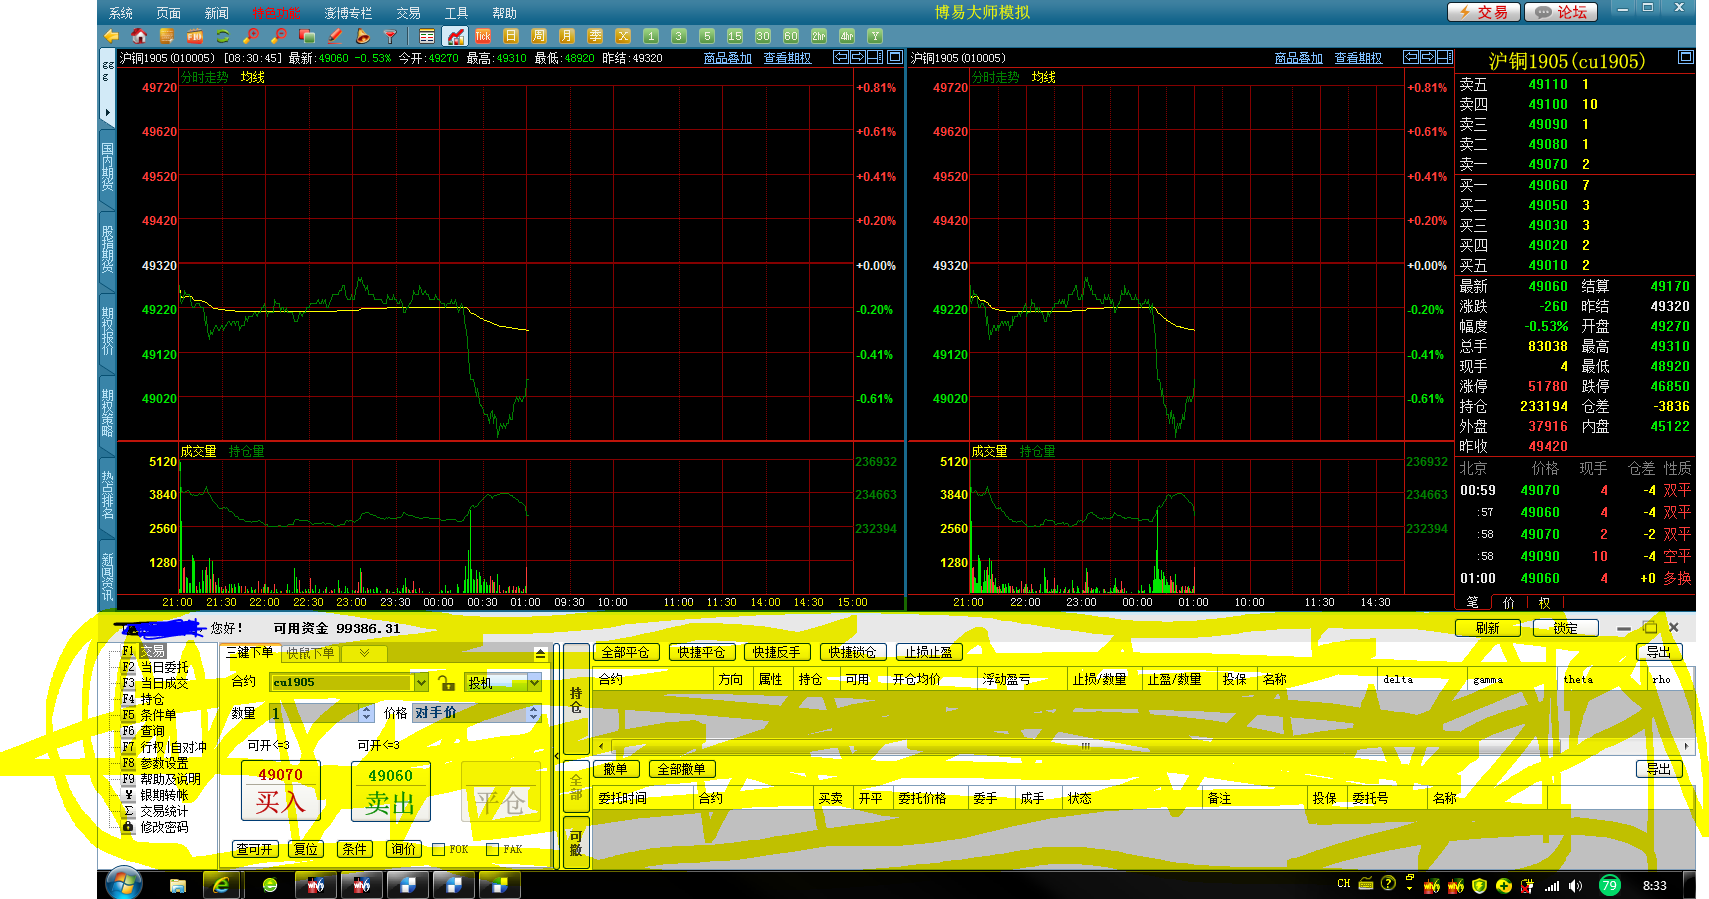Click the green refresh arrows icon
The height and width of the screenshot is (899, 1709).
223,36
